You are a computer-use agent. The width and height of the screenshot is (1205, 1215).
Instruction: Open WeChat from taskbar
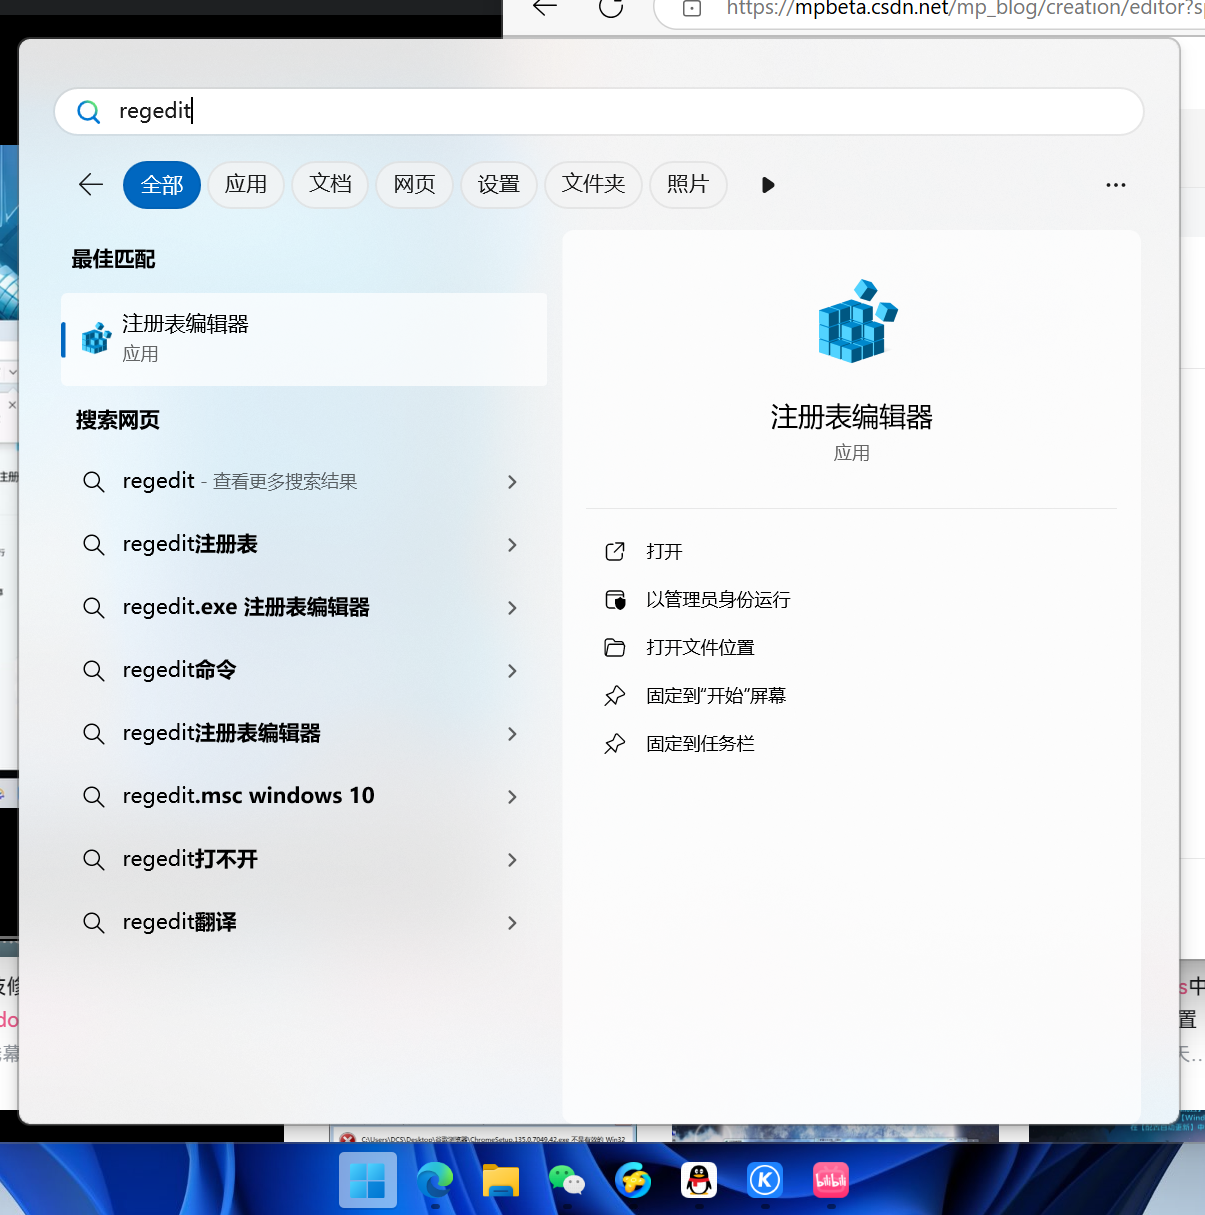(x=567, y=1180)
